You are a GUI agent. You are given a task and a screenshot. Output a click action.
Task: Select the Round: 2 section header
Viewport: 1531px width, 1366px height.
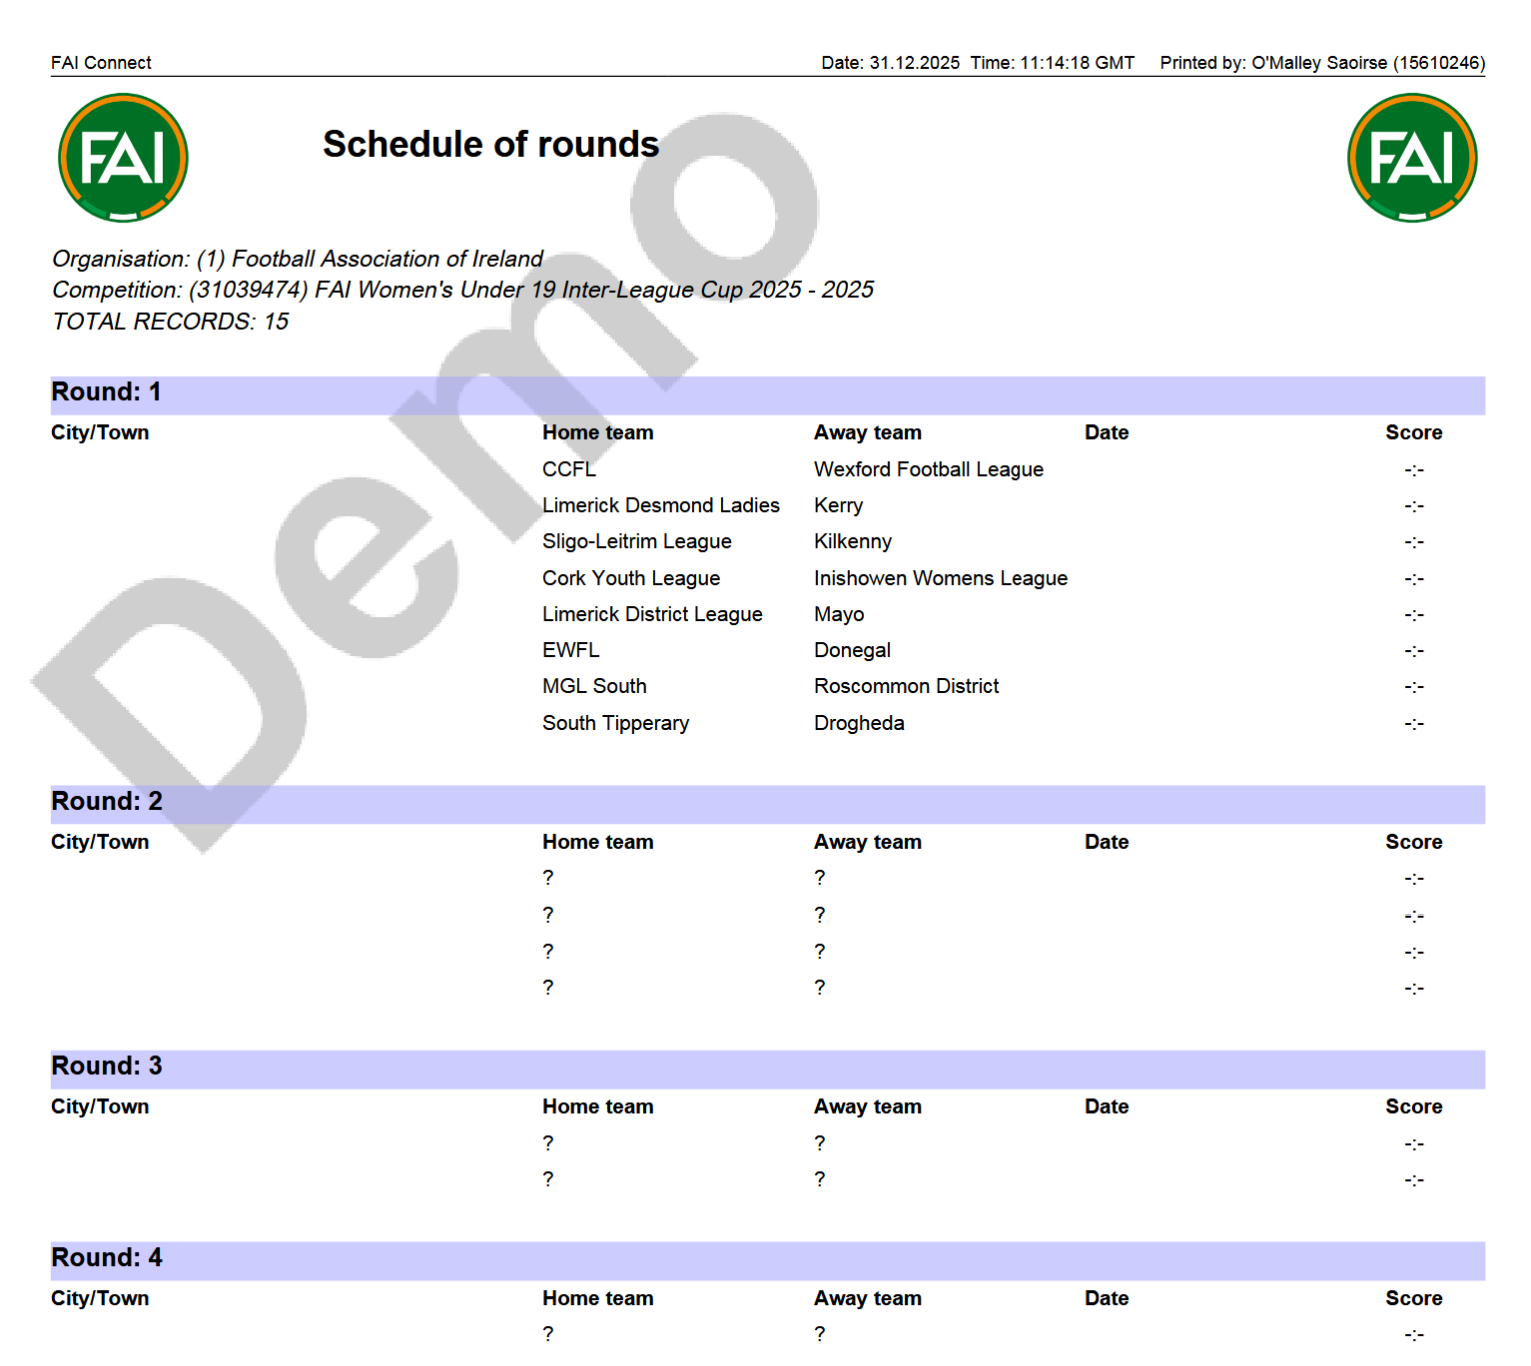(x=106, y=801)
